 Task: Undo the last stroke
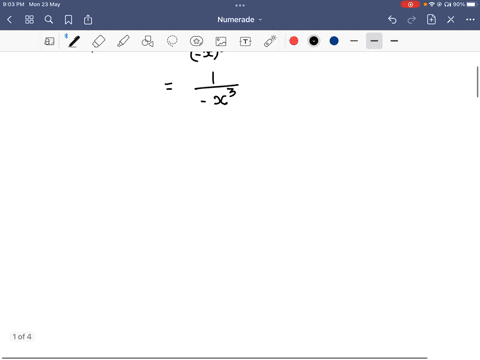tap(392, 20)
